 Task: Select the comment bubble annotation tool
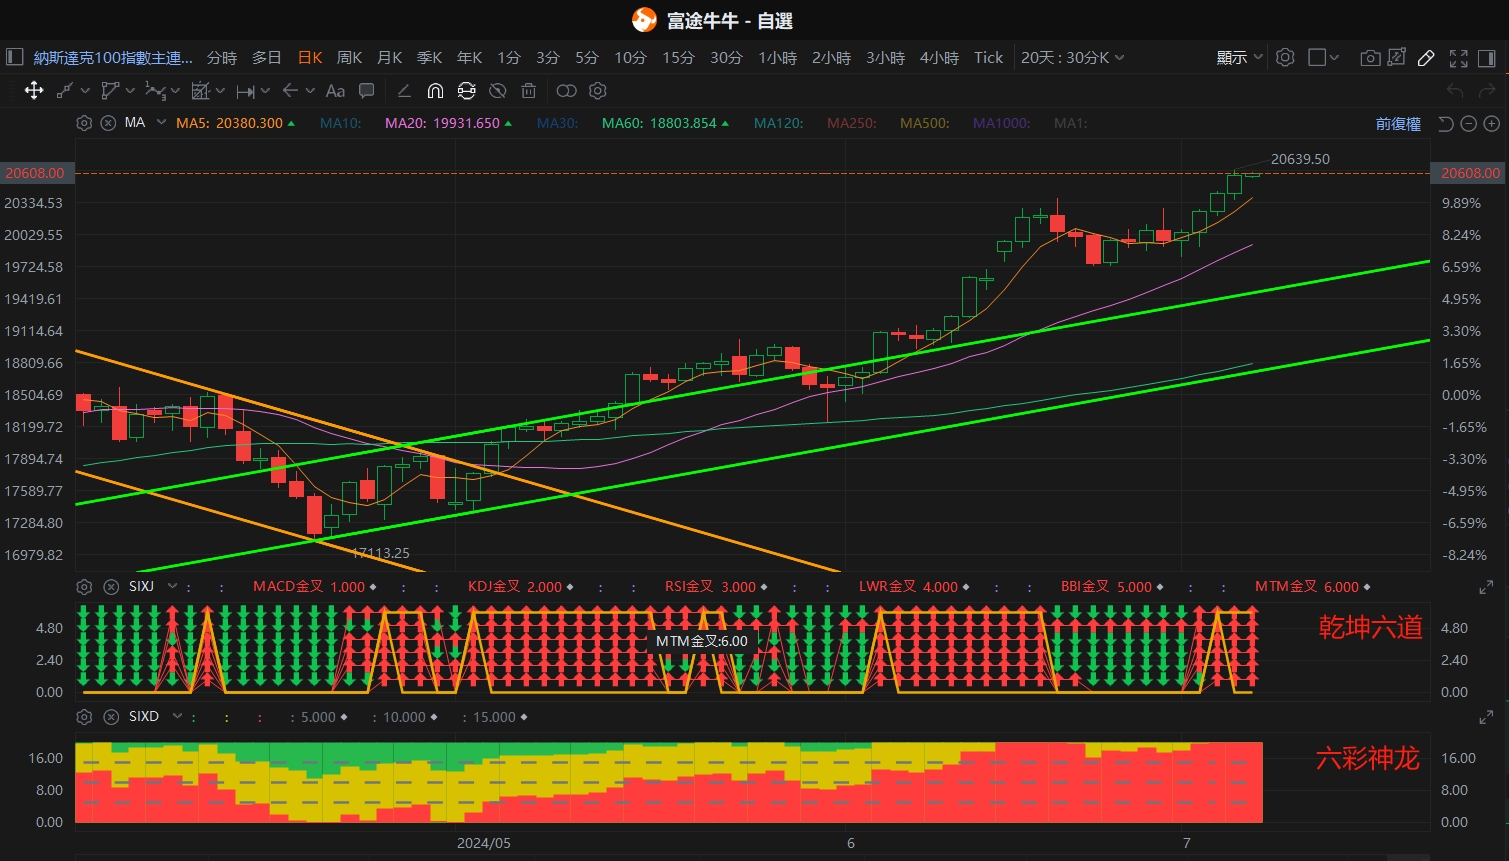coord(367,91)
